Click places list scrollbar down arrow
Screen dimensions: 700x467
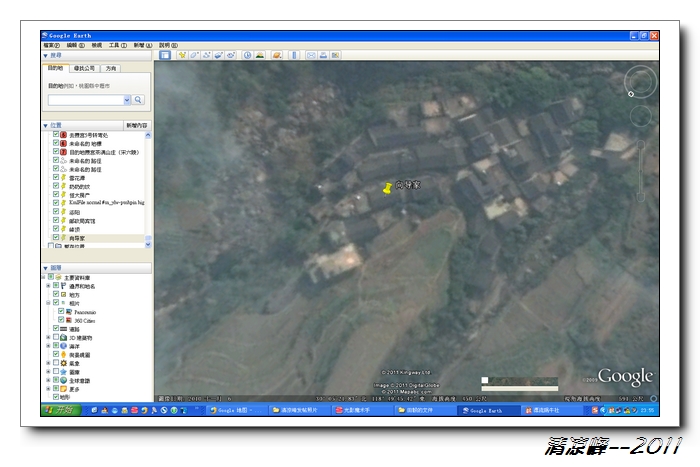click(148, 245)
